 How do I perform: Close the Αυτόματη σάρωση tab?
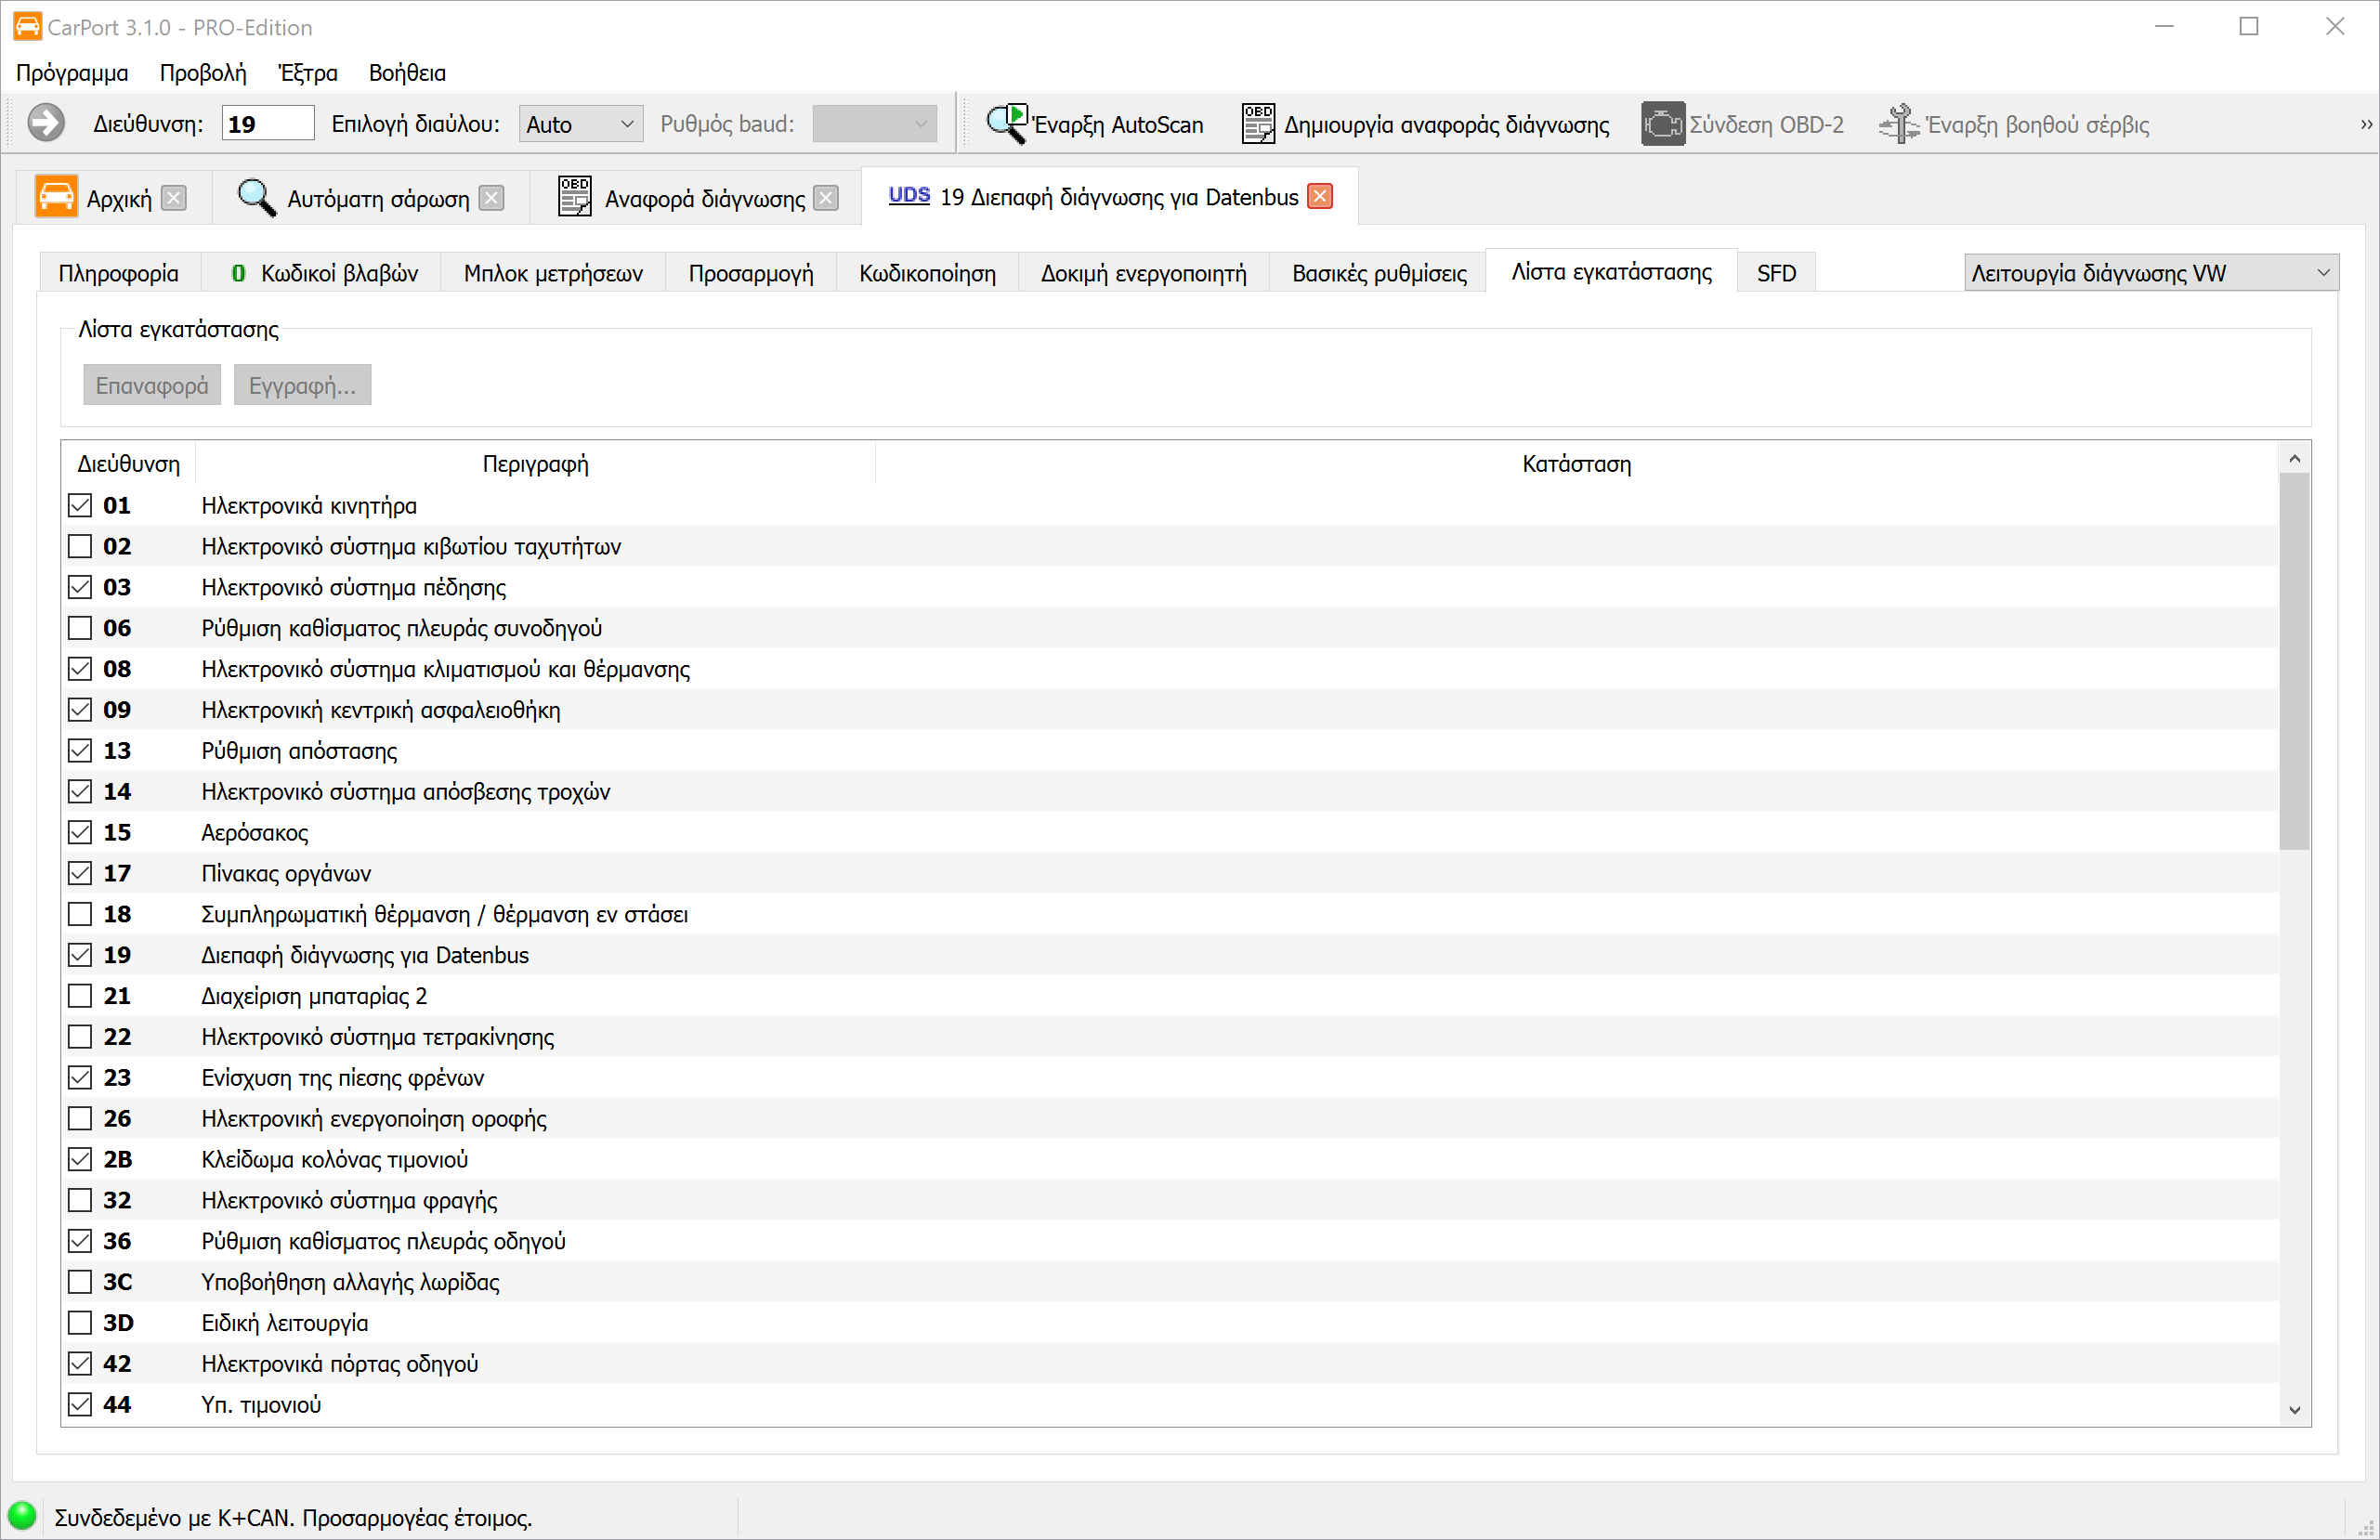491,198
